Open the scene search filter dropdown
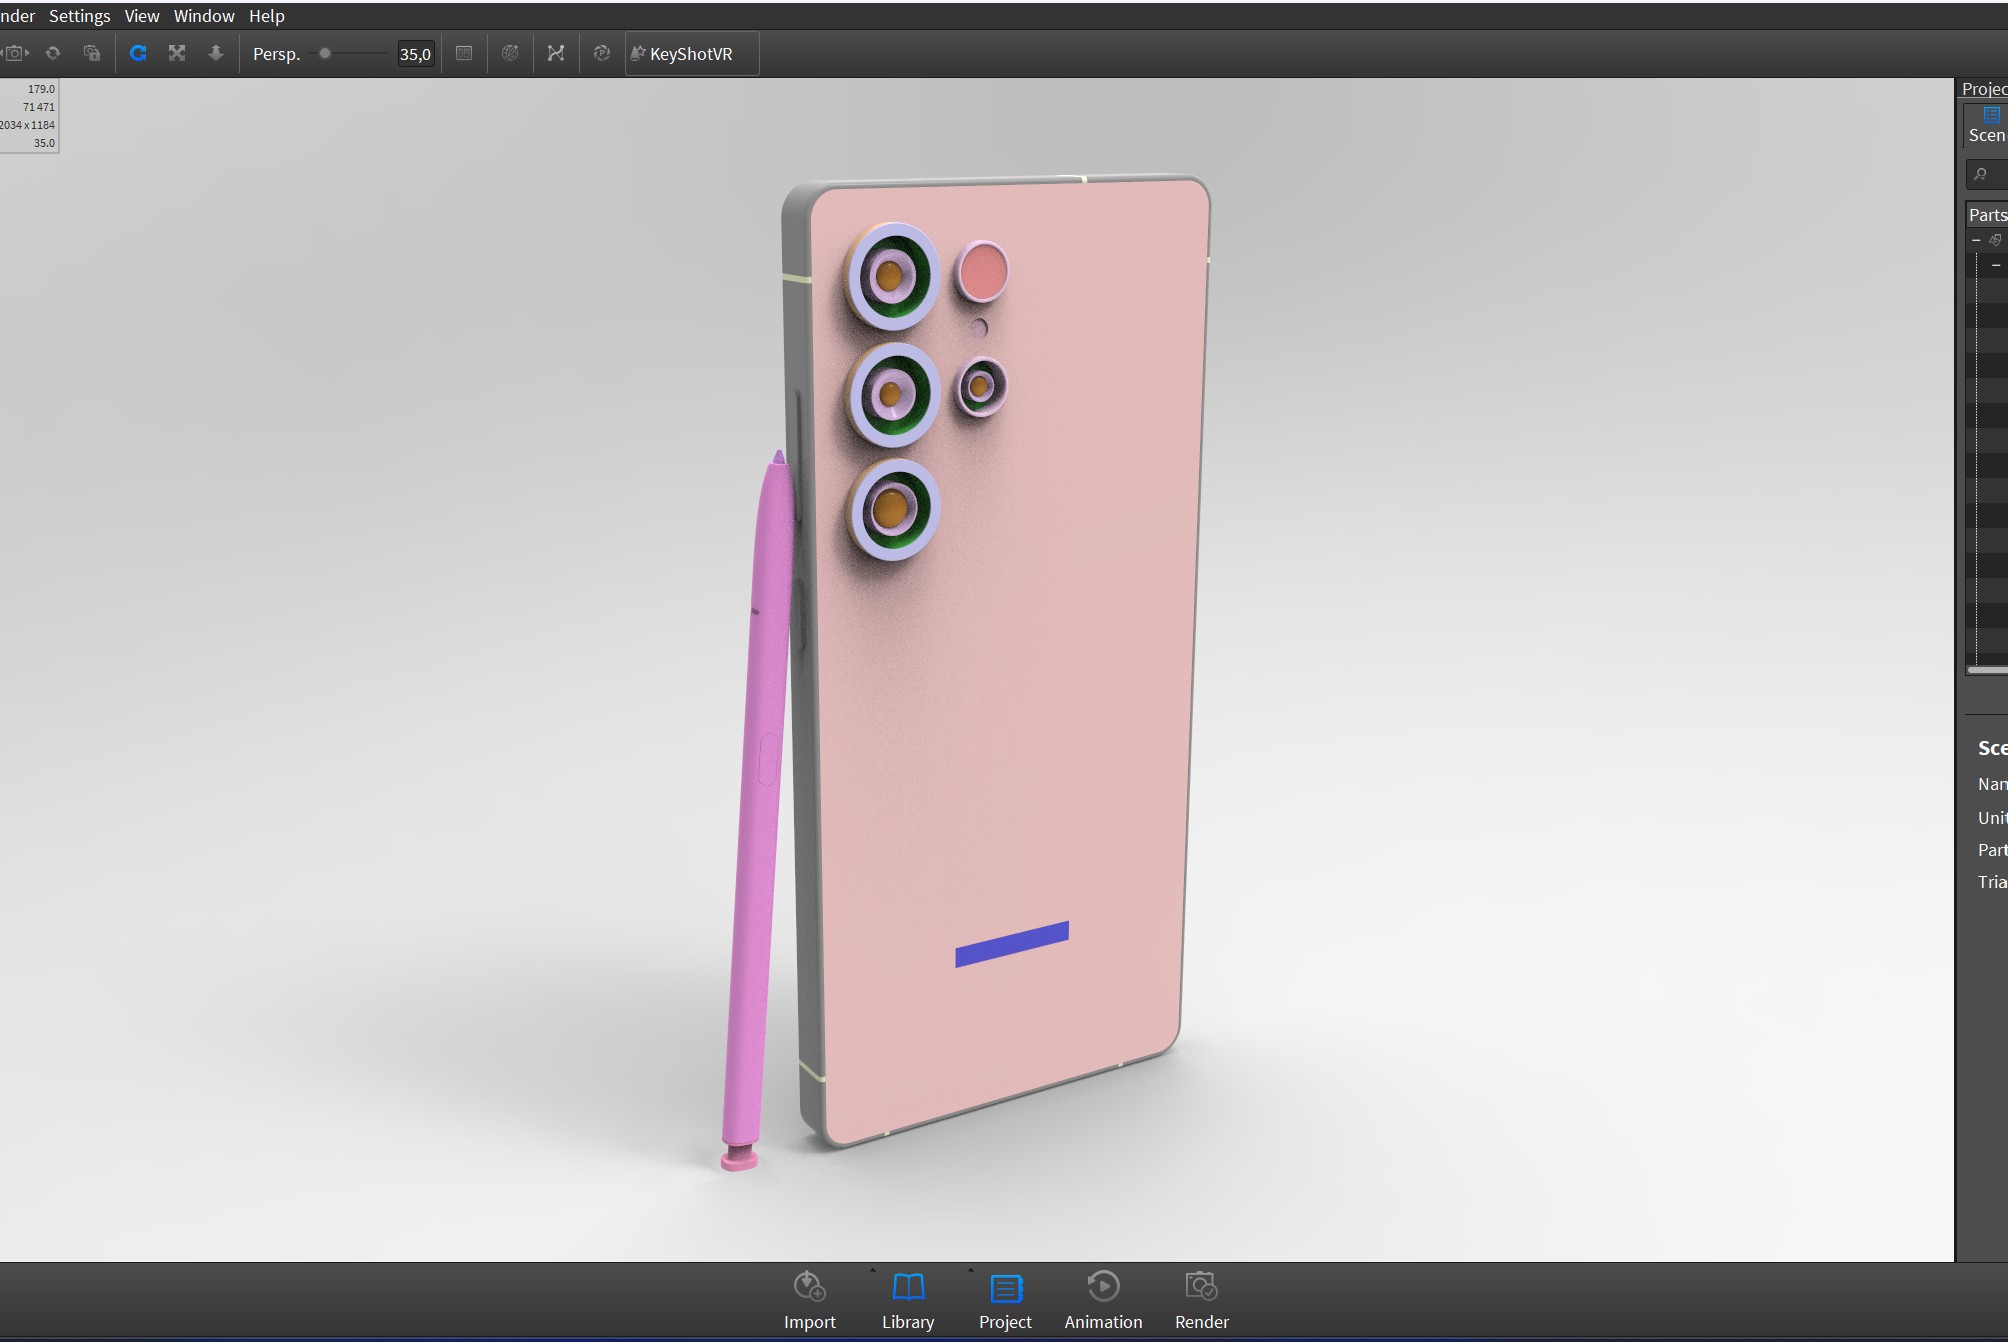Viewport: 2008px width, 1342px height. pos(1981,174)
